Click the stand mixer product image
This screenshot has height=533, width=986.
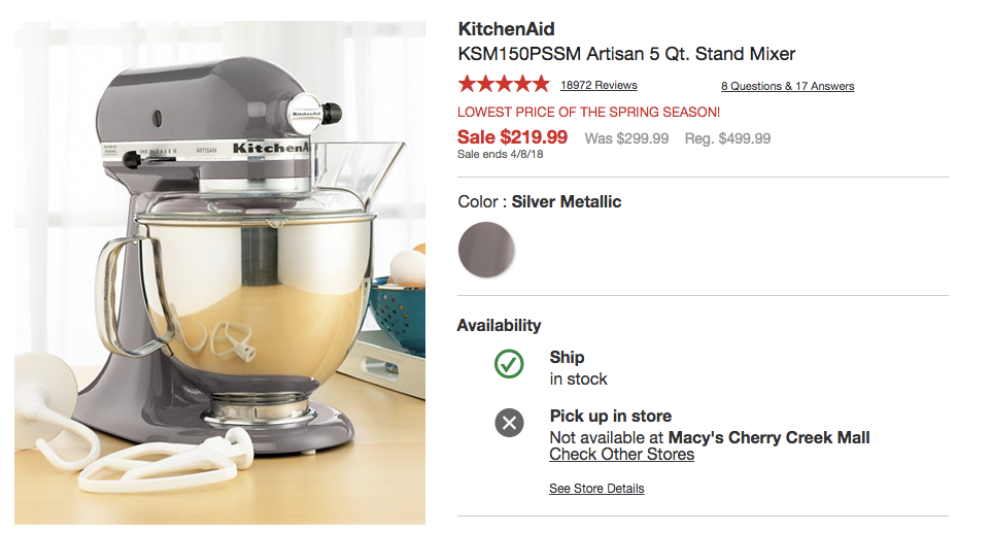pos(220,272)
